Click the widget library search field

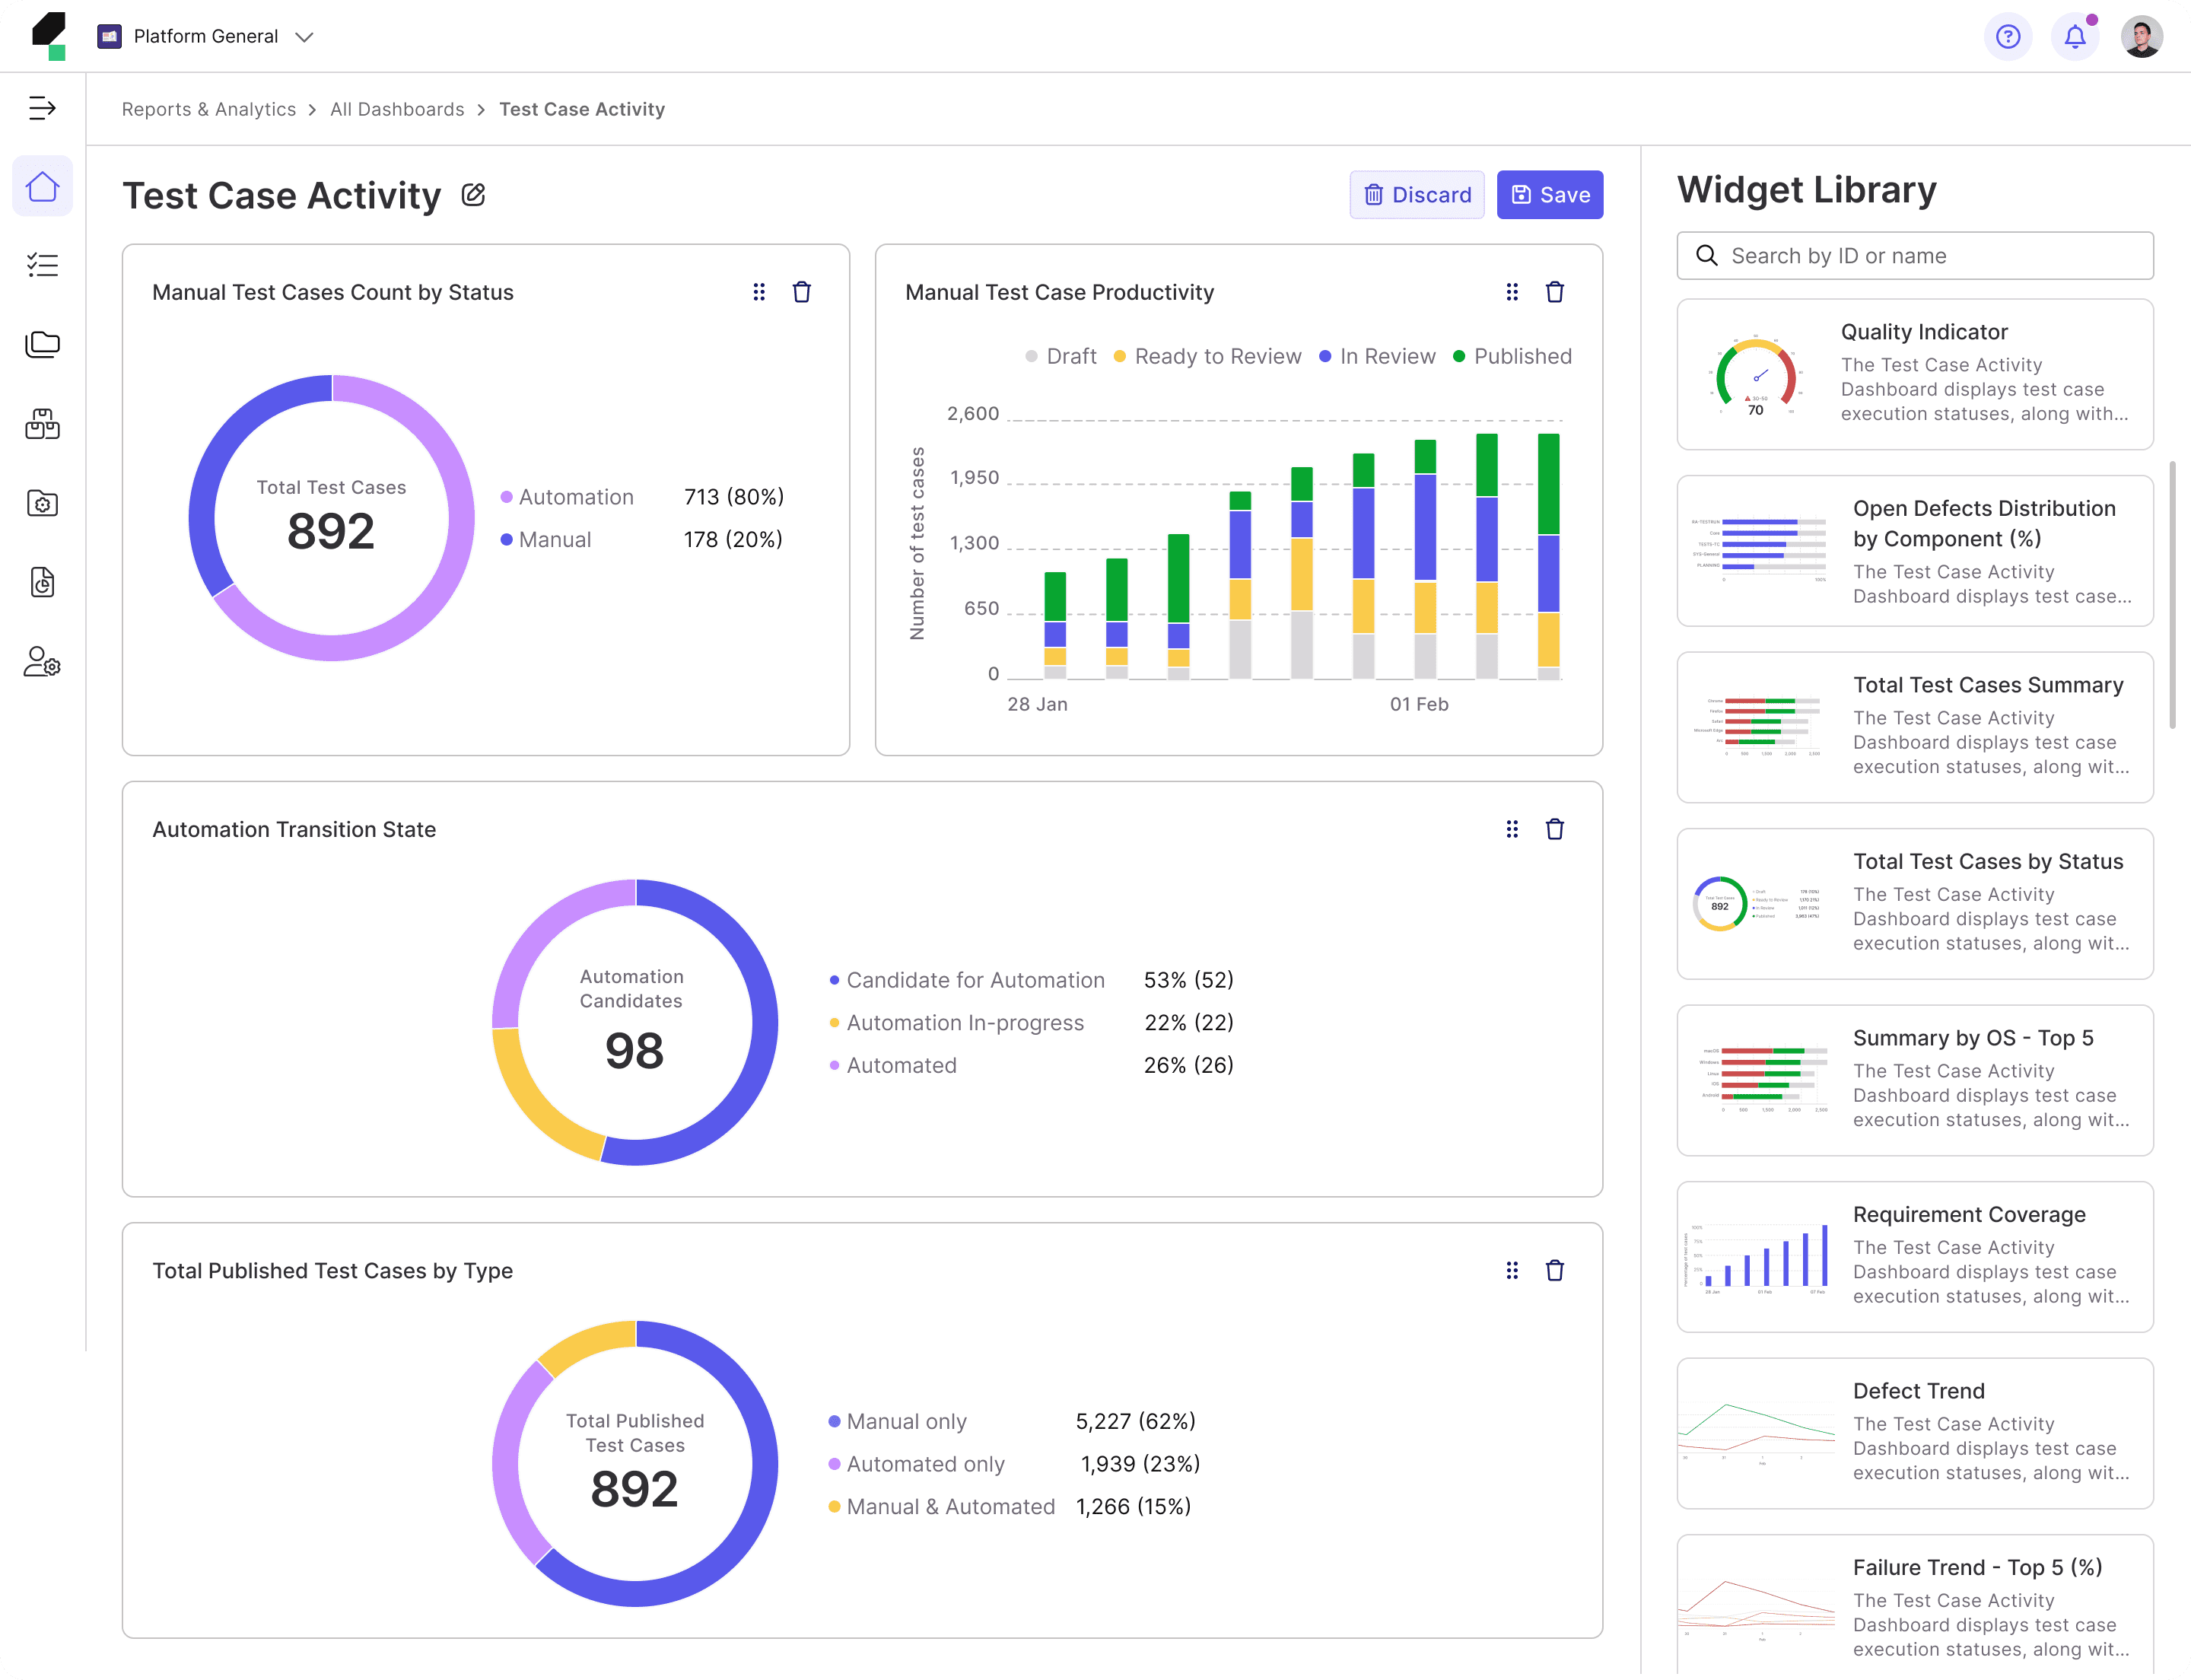point(1914,256)
